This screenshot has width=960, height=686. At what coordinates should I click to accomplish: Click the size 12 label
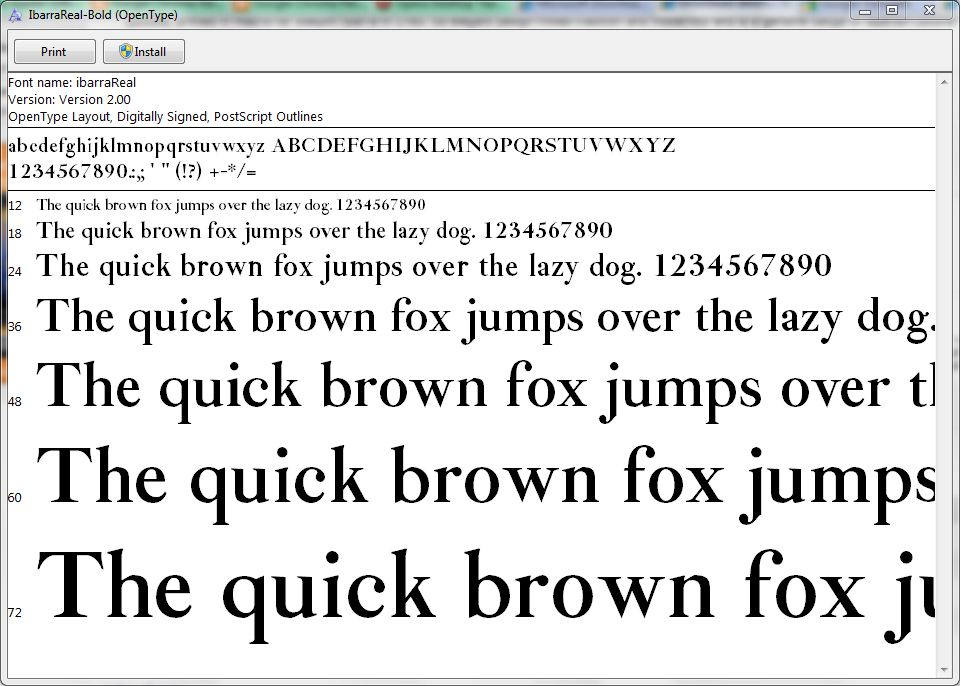click(15, 206)
